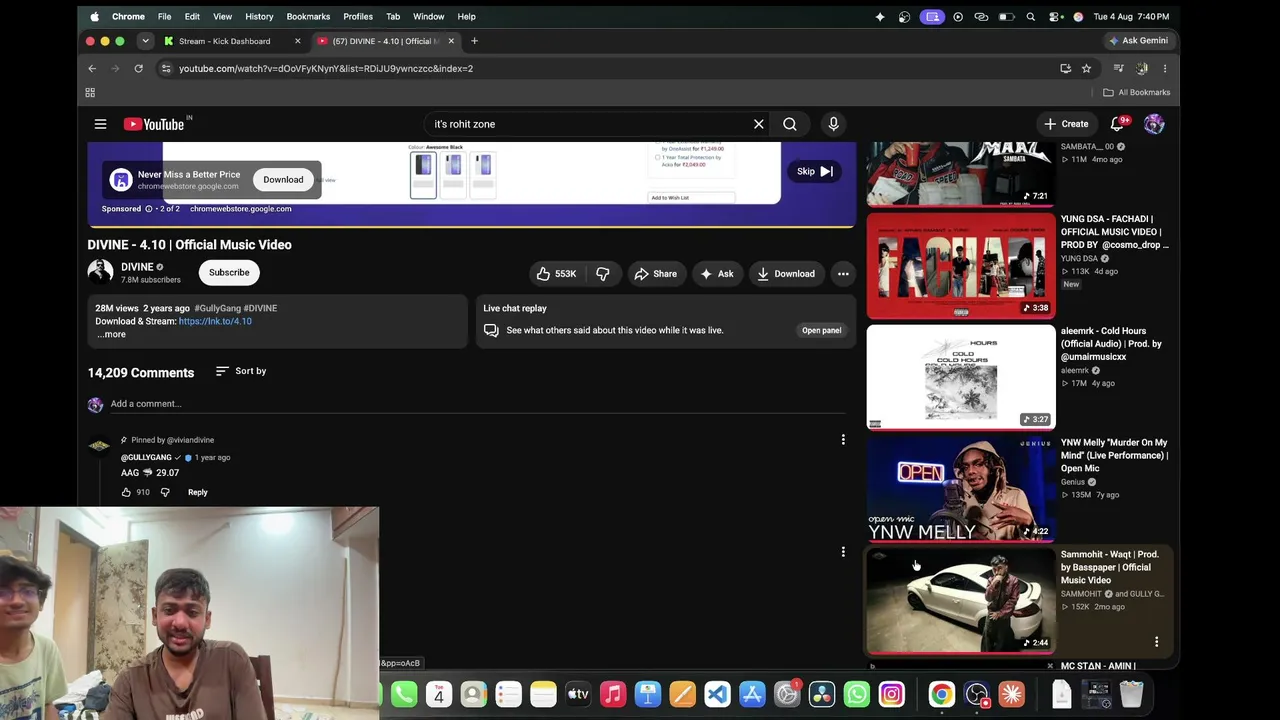Viewport: 1280px width, 720px height.
Task: Open the History menu
Action: pyautogui.click(x=259, y=17)
